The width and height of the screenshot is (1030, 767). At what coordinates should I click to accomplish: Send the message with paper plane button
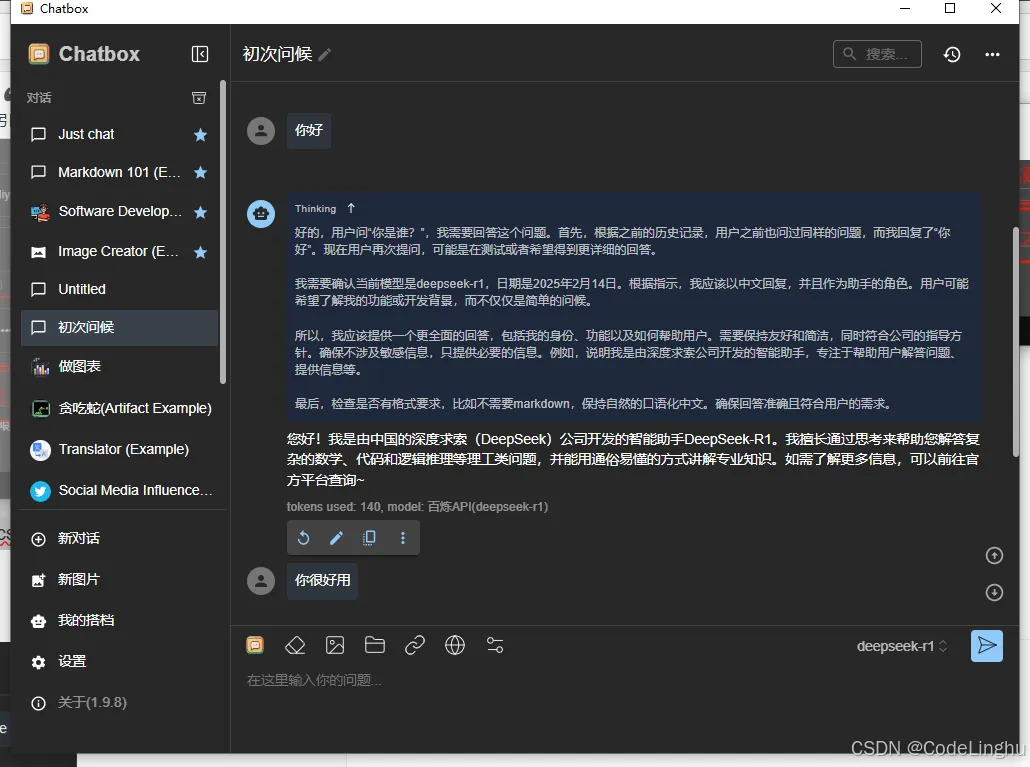click(987, 646)
